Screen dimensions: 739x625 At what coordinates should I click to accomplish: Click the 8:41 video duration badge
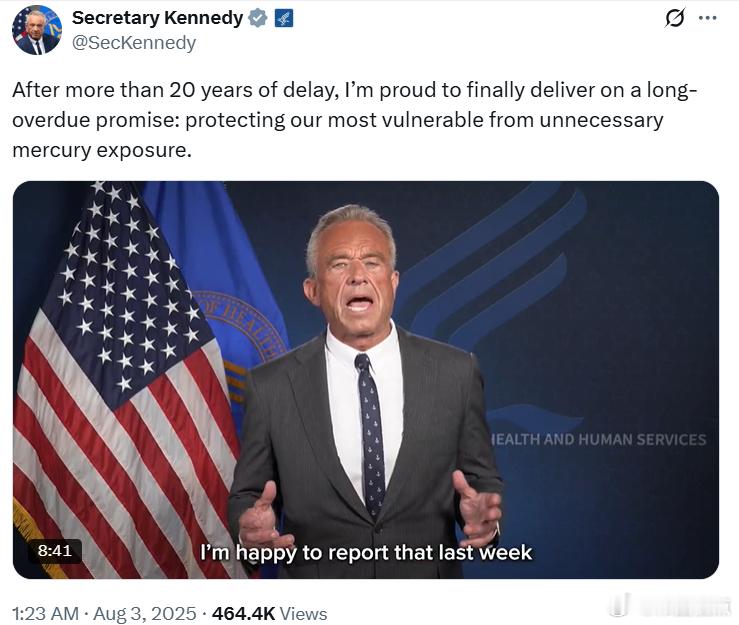(x=55, y=551)
